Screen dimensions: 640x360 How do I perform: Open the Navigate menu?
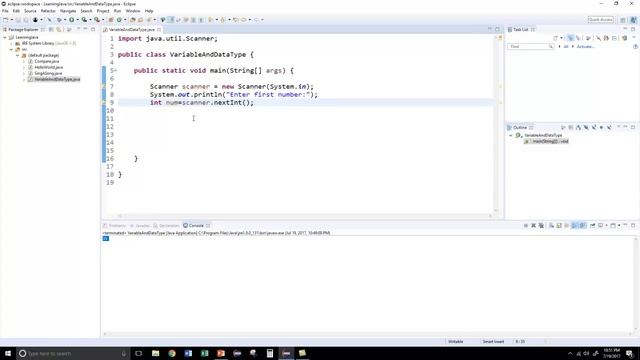68,11
